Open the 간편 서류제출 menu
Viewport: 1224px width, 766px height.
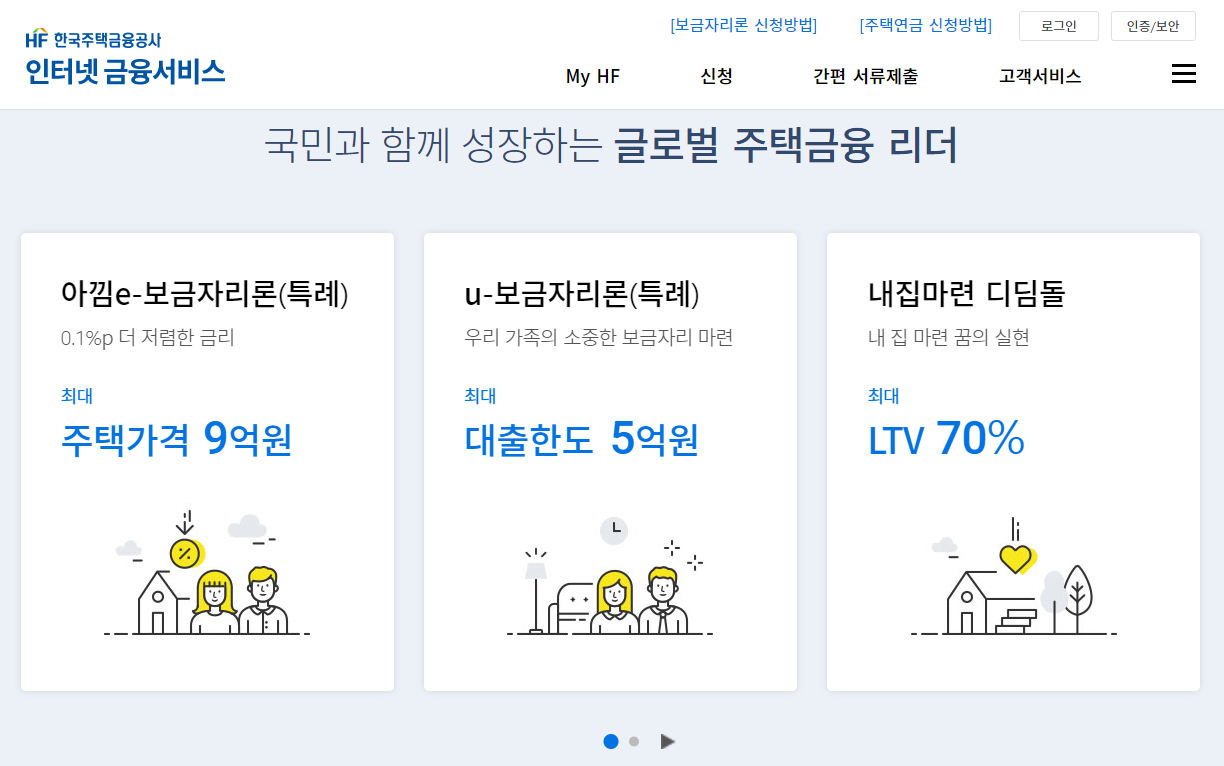[866, 76]
